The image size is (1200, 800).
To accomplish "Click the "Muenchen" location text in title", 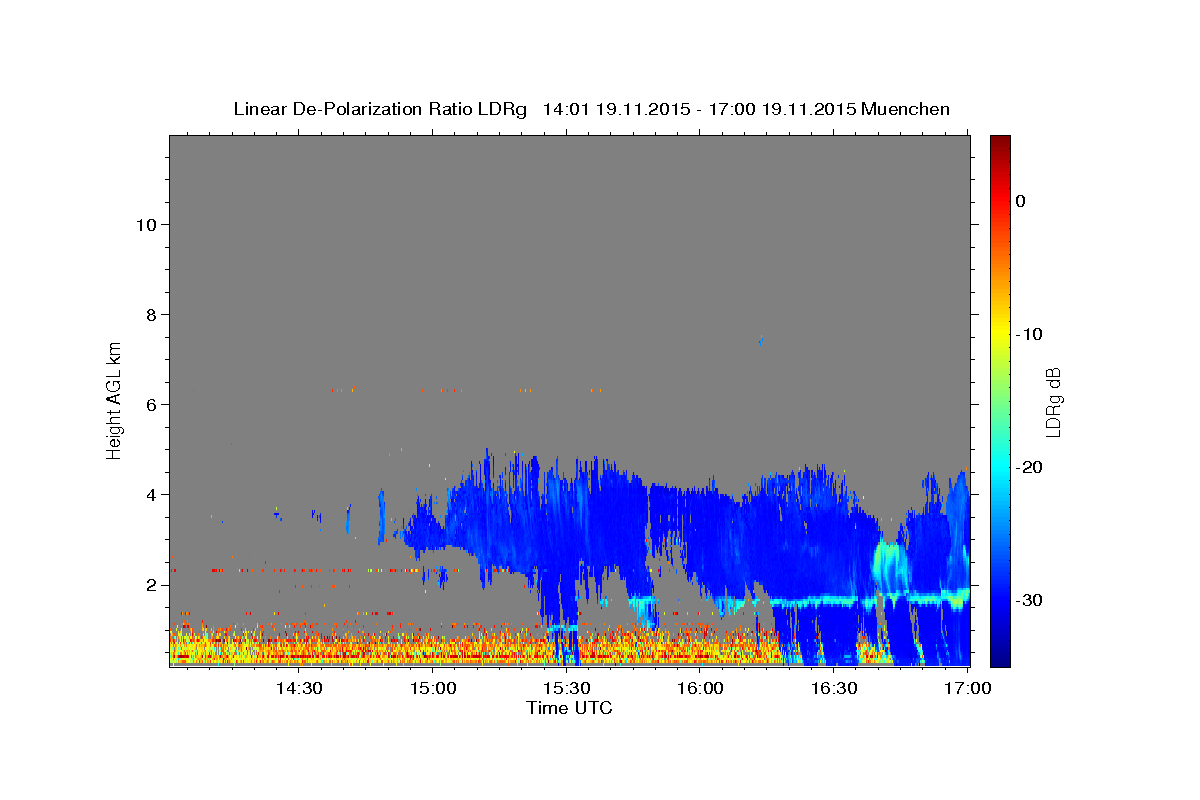I will (x=906, y=109).
